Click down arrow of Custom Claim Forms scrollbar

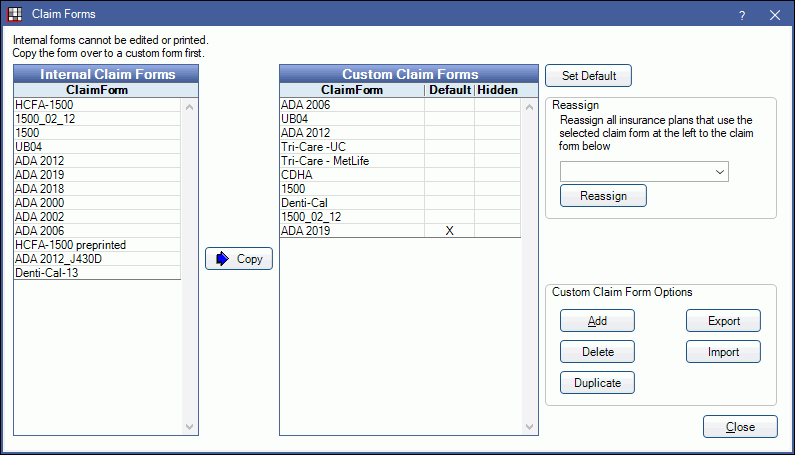click(529, 427)
